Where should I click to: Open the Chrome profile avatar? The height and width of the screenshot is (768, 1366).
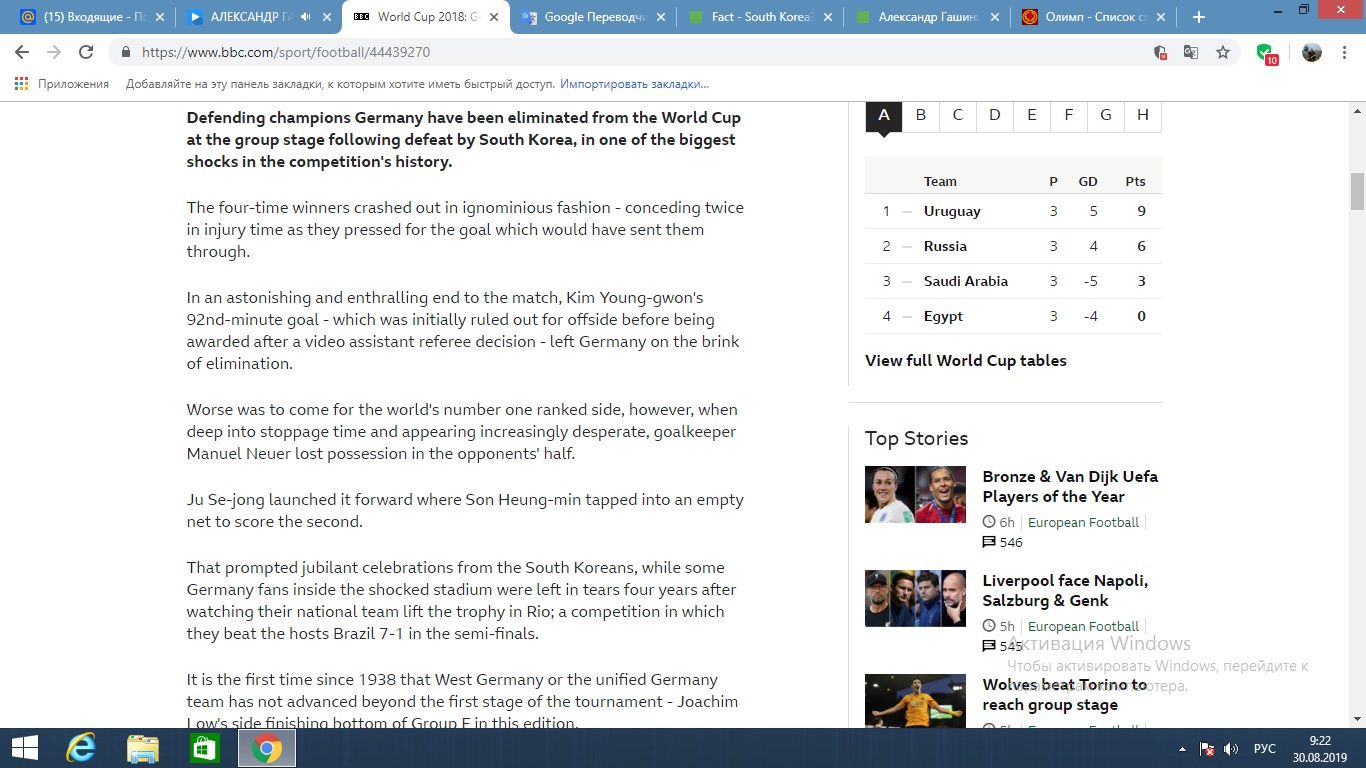tap(1312, 52)
